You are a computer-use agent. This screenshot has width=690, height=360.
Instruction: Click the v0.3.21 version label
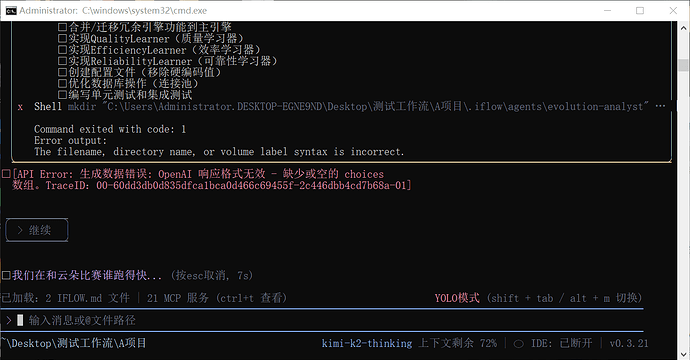coord(629,343)
